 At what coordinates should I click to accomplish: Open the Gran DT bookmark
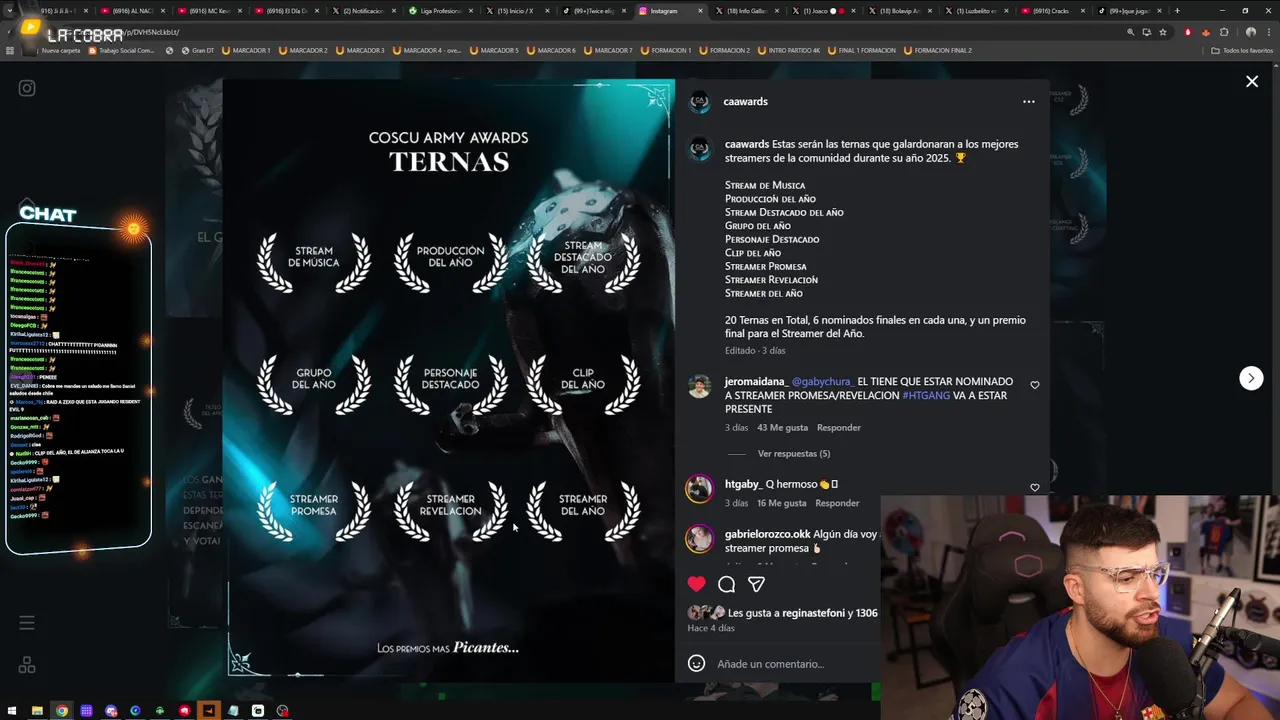pyautogui.click(x=196, y=50)
